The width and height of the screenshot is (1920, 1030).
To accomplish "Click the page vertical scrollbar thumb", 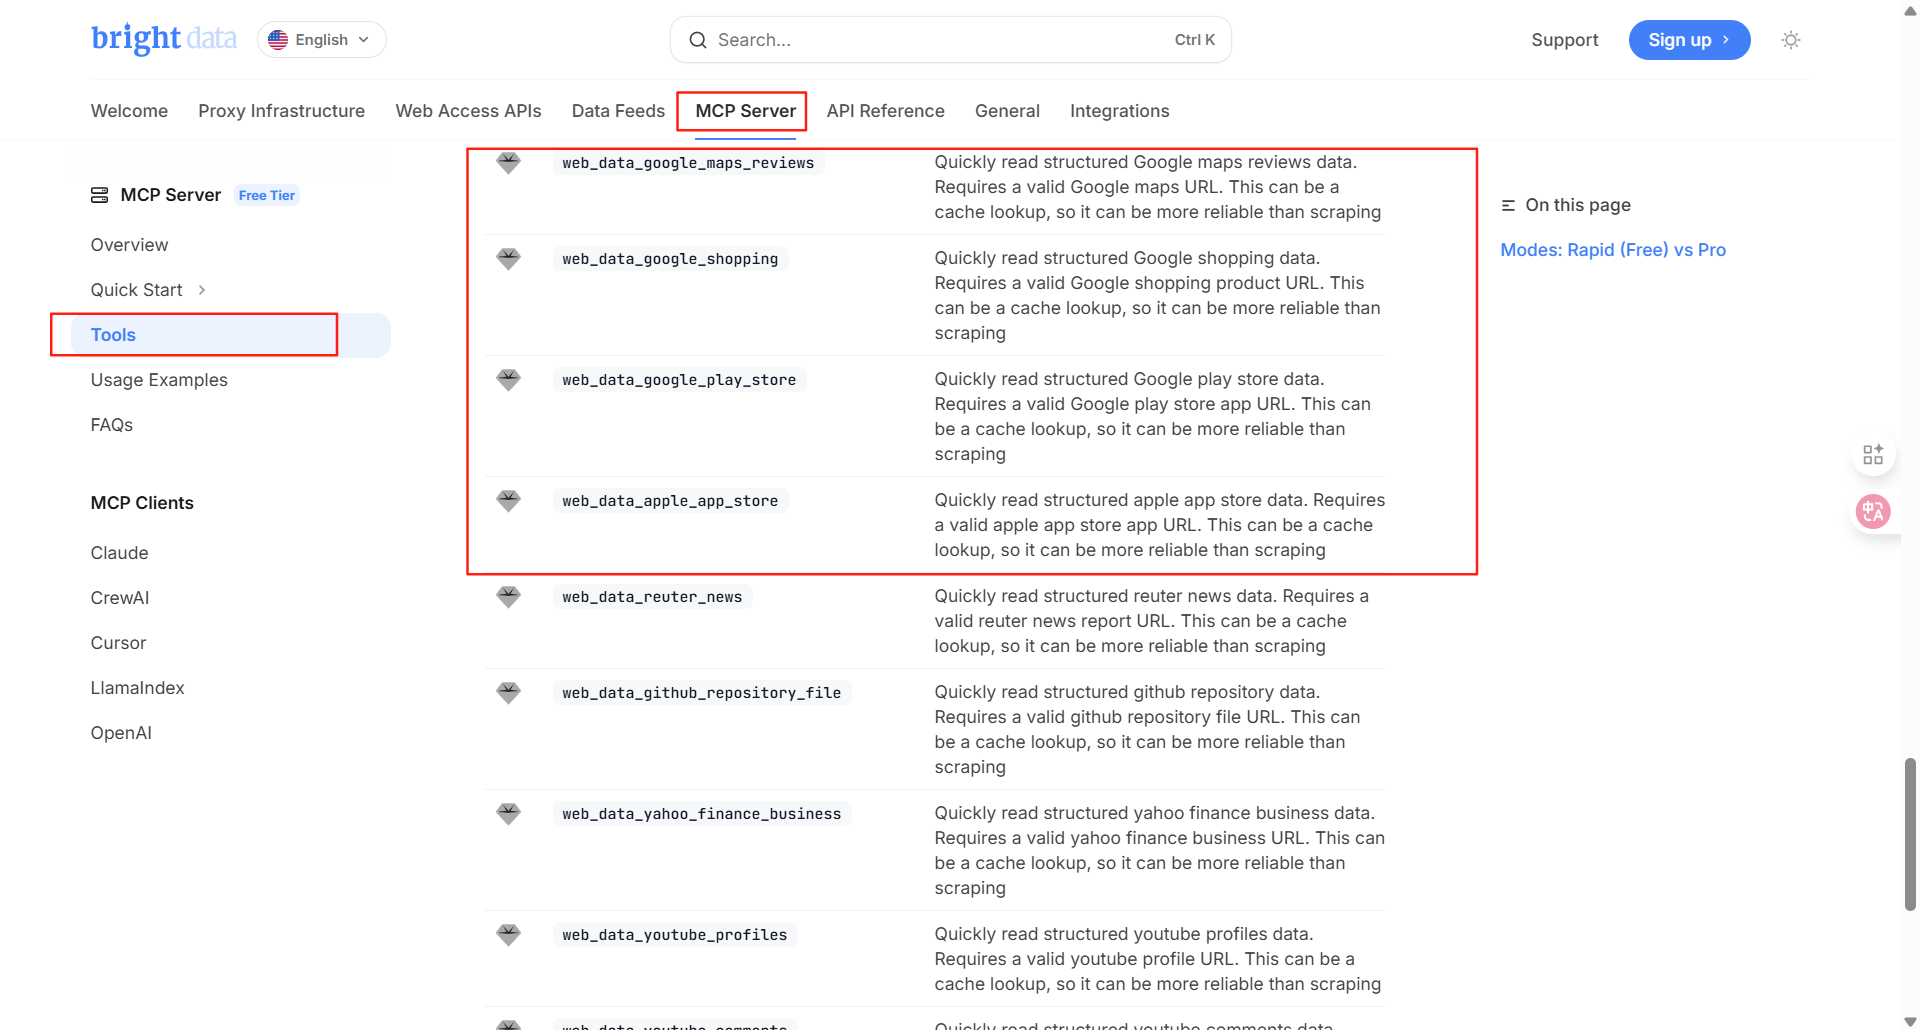I will coord(1910,834).
